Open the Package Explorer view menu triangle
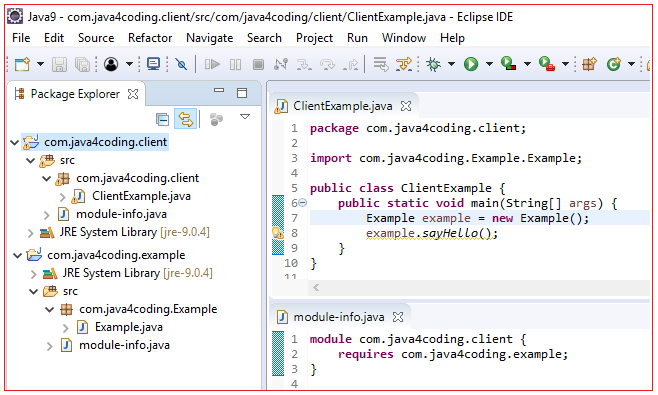Screen dimensions: 658x395 click(245, 117)
